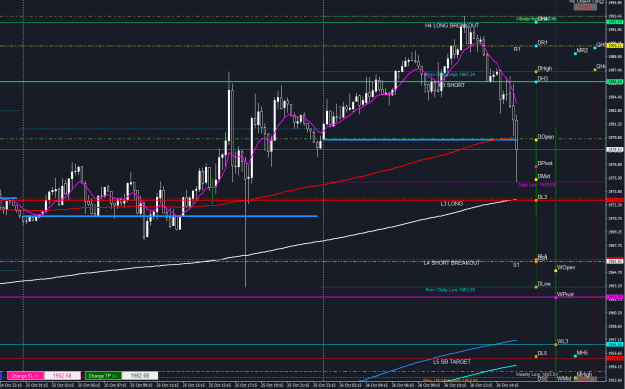
Task: Select the DL3 orange marker
Action: [536, 200]
